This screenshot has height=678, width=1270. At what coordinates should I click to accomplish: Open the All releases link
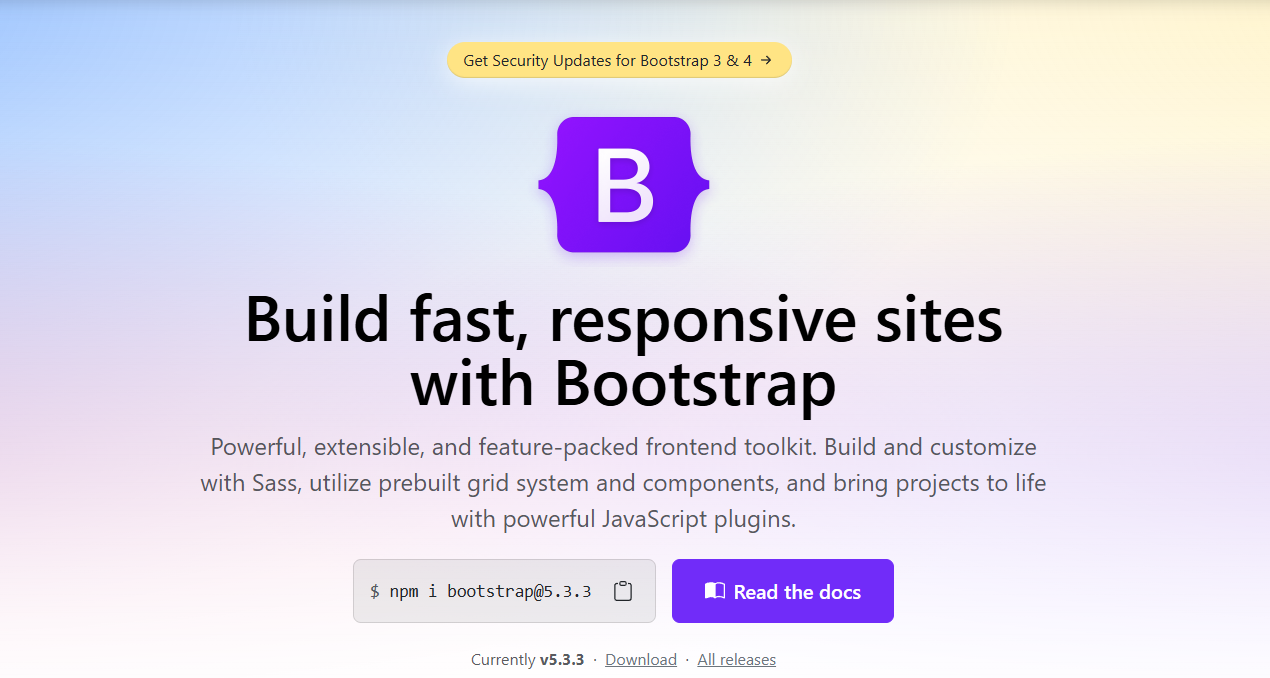[x=737, y=660]
